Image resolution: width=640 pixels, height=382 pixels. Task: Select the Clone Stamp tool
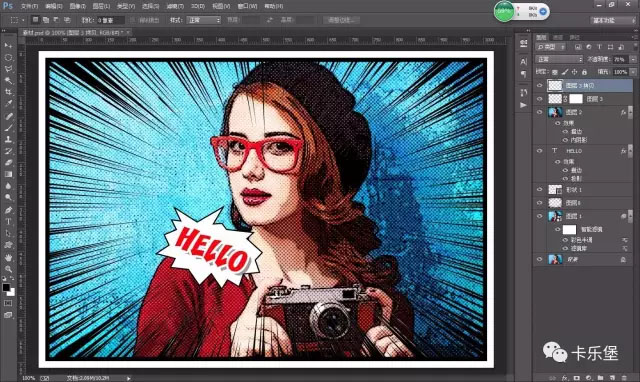click(x=8, y=139)
